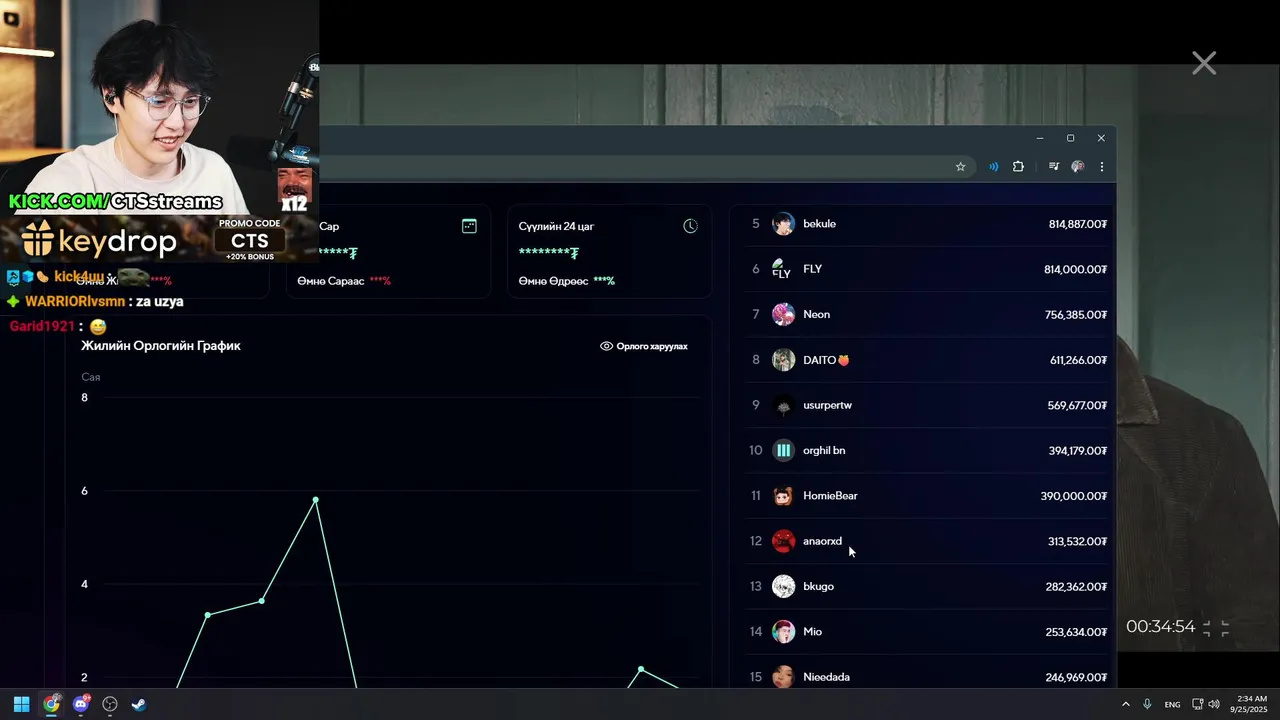Viewport: 1280px width, 720px height.
Task: Click the microphone tray icon
Action: (1147, 704)
